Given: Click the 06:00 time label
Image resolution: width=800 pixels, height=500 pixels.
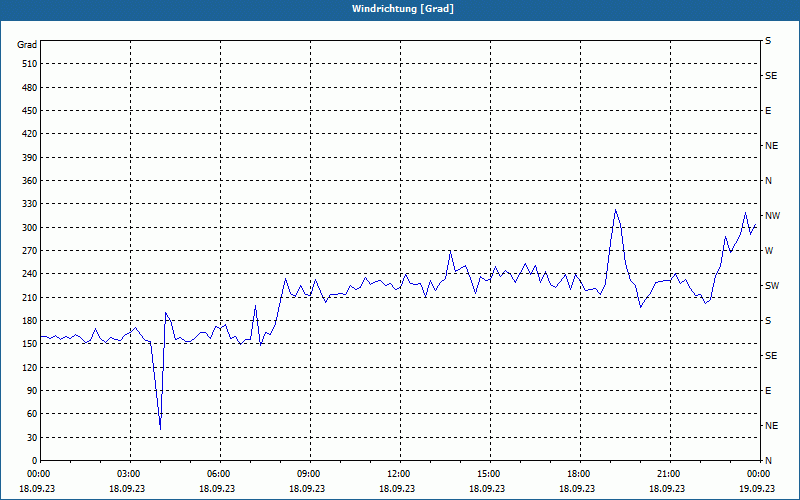Looking at the screenshot, I should (x=220, y=474).
